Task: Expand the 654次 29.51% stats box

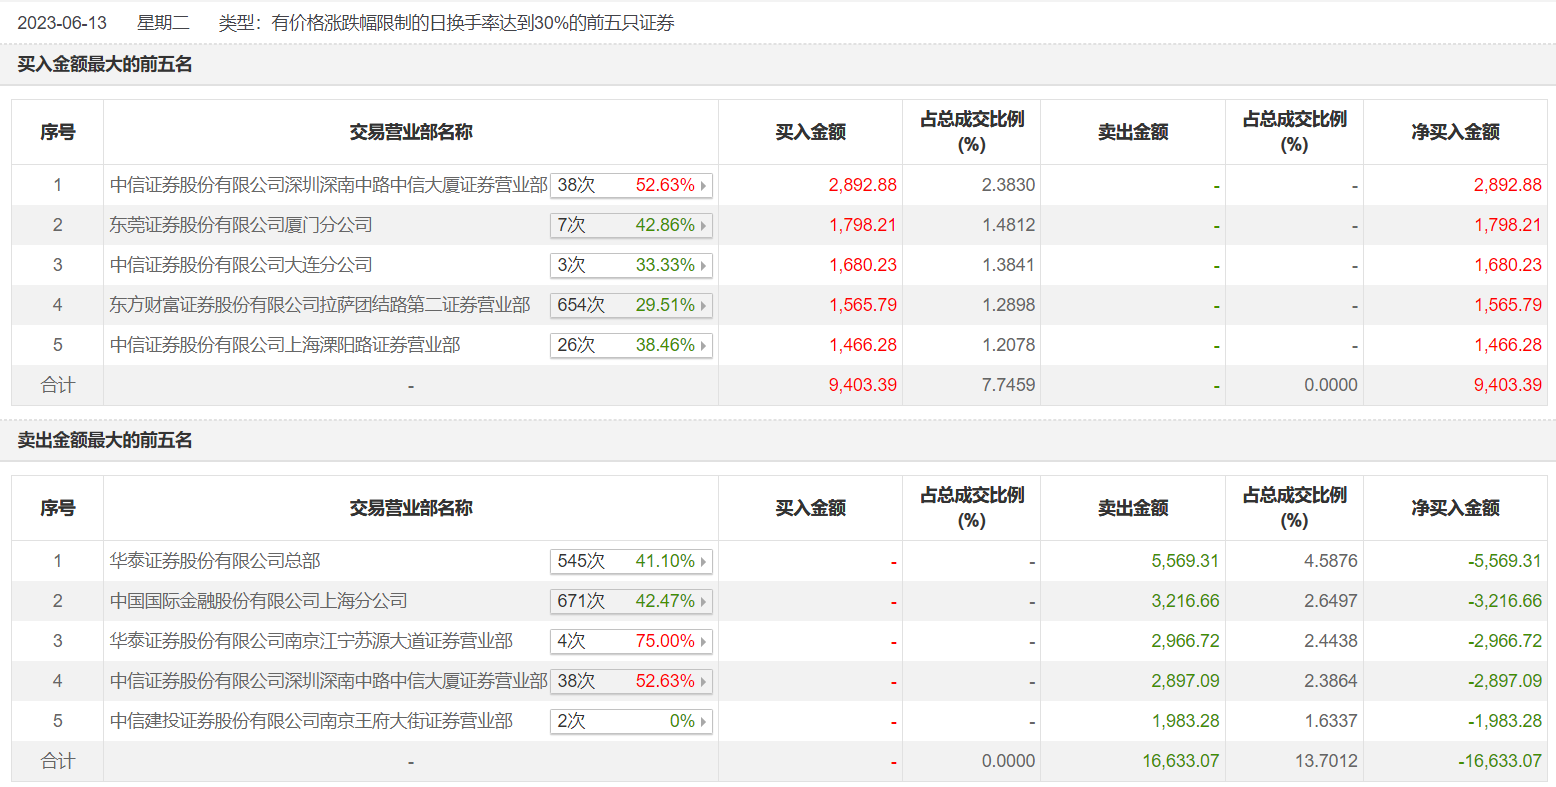Action: coord(631,305)
